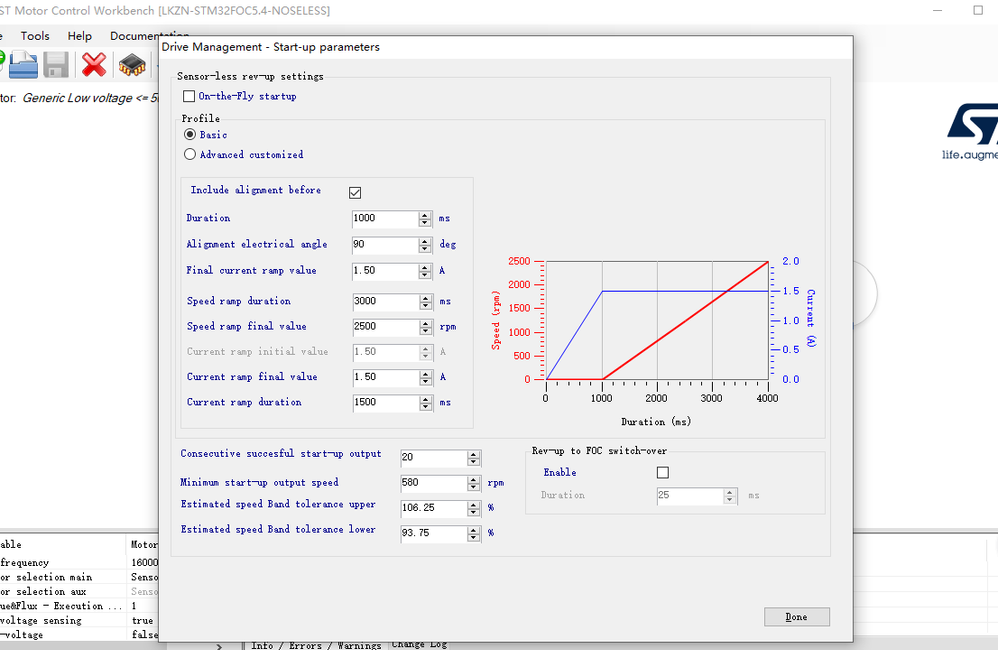Decrease Alignment electrical angle with down arrow

tap(425, 249)
